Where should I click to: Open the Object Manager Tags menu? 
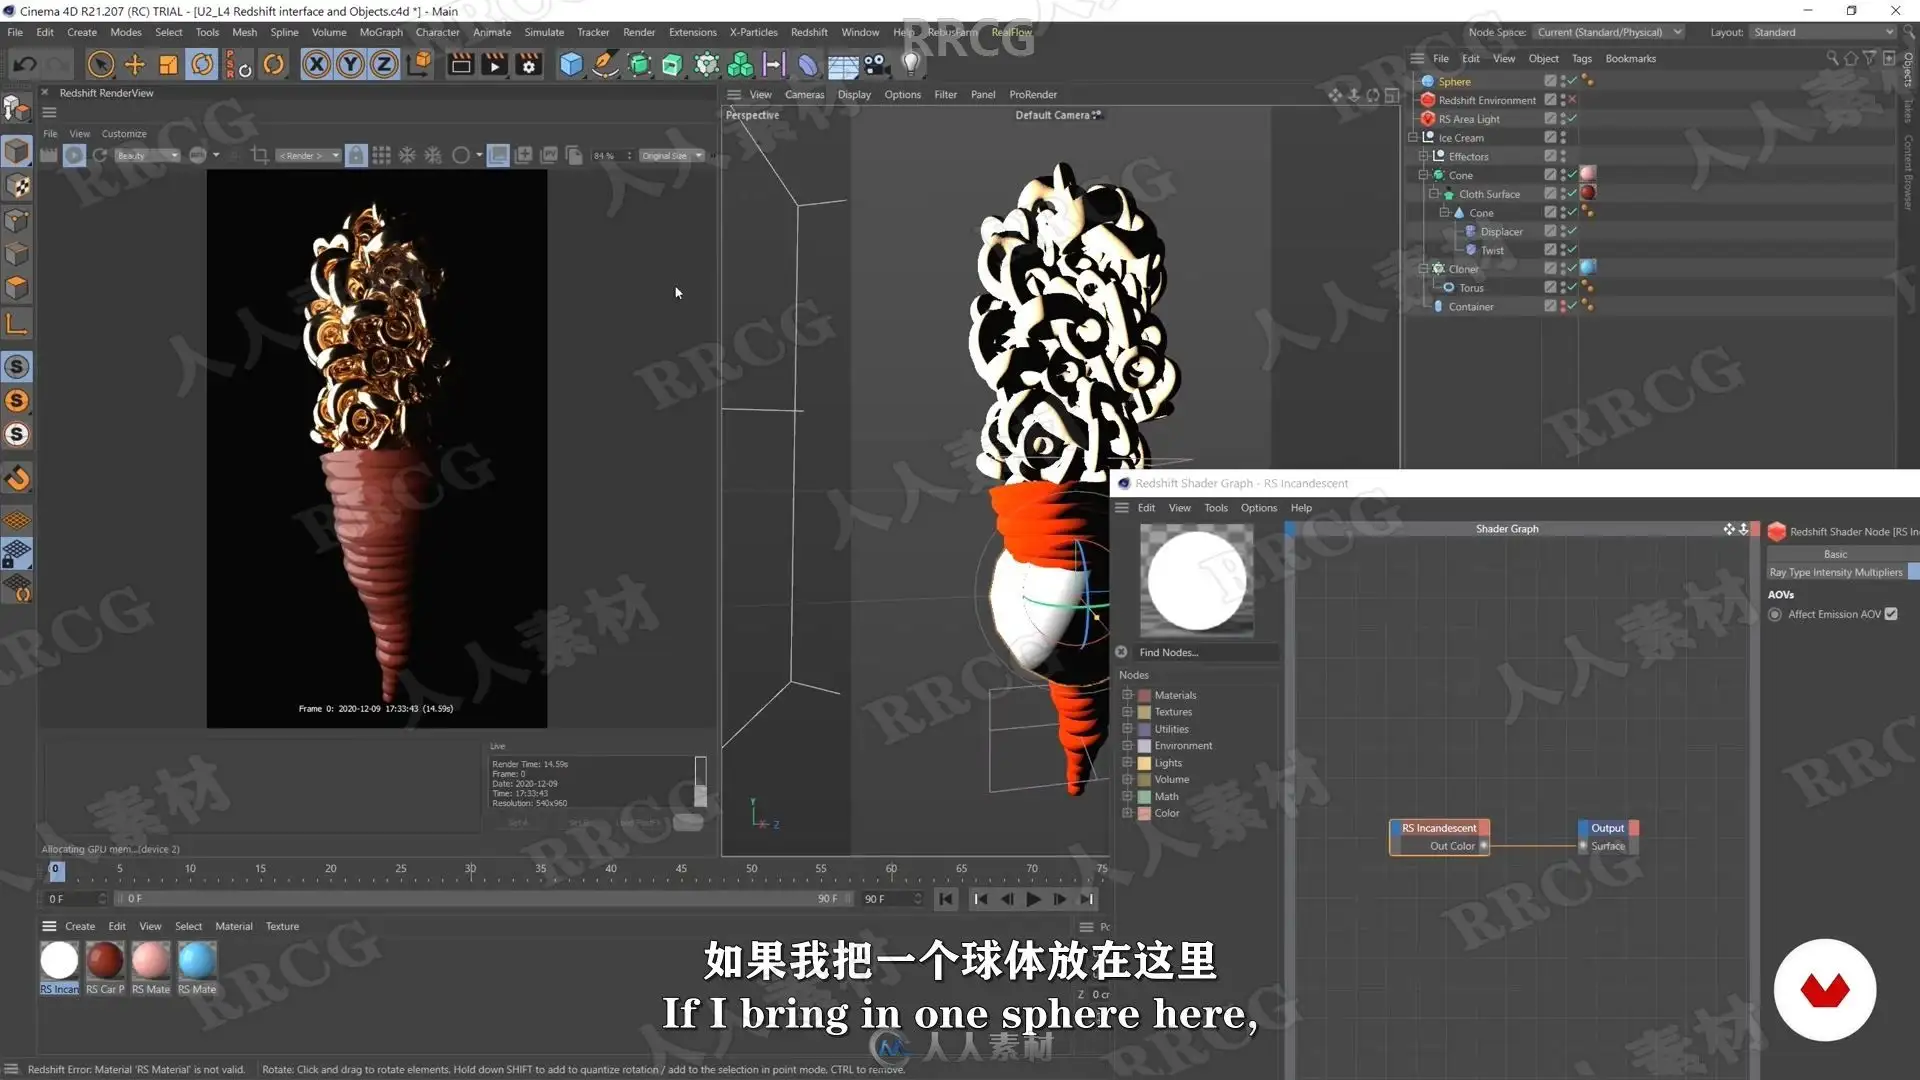tap(1581, 58)
